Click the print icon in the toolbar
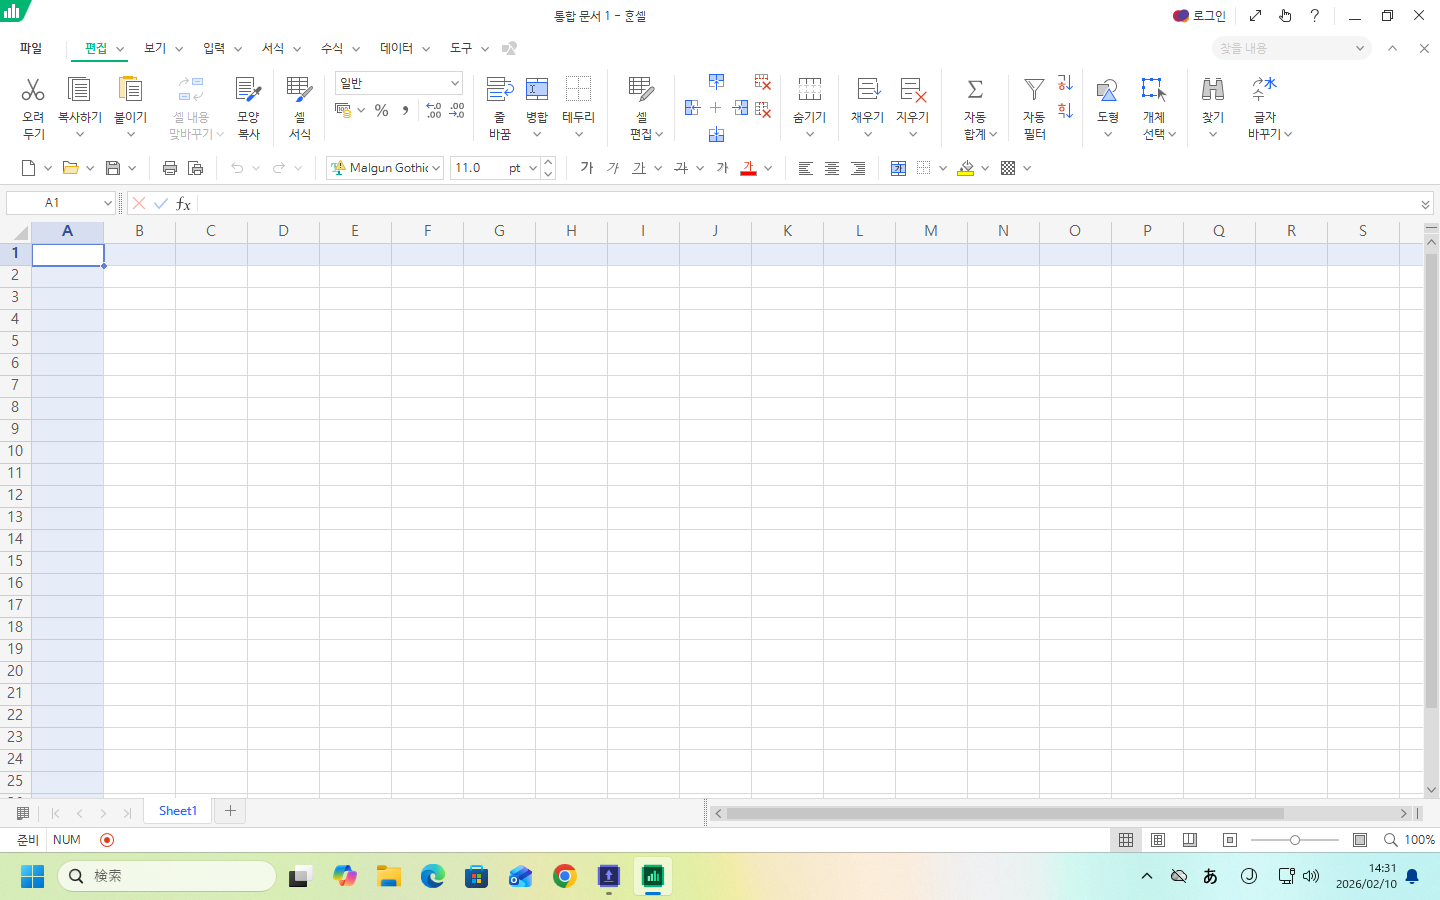The image size is (1440, 900). 170,168
